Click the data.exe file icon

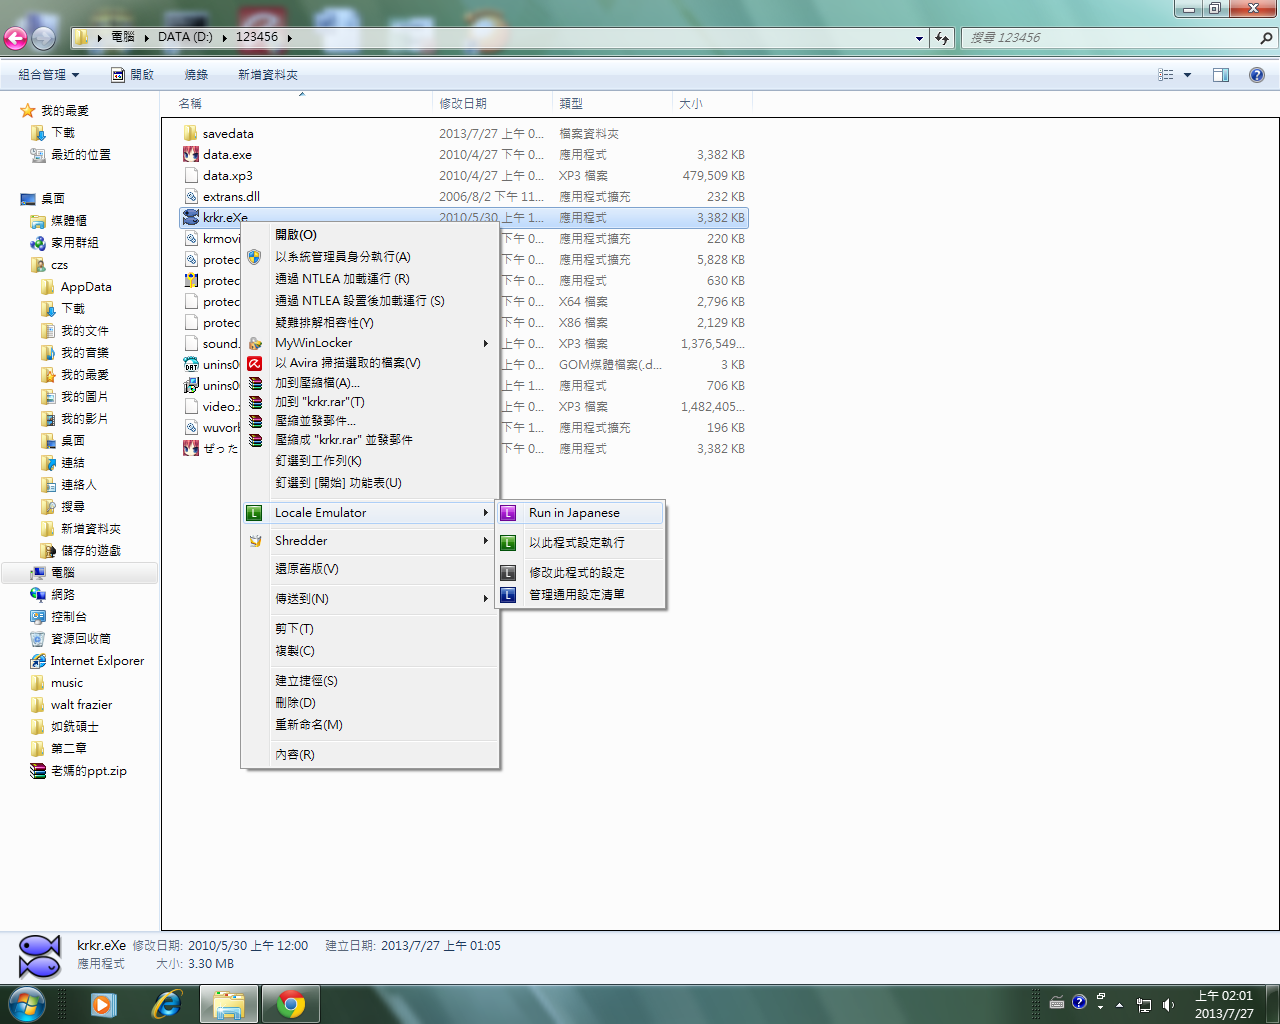coord(191,155)
